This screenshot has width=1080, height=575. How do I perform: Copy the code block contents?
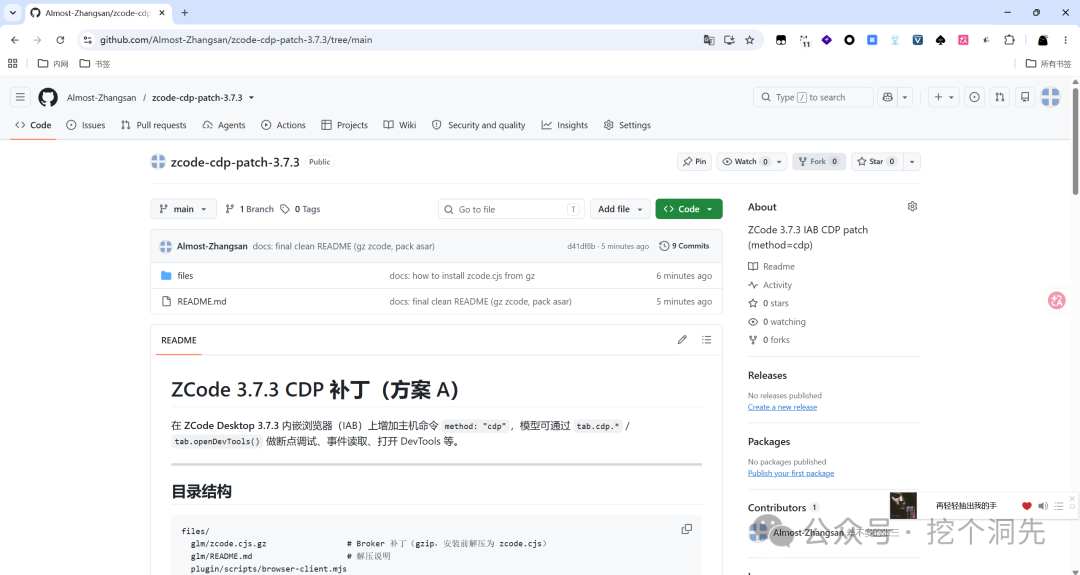tap(687, 529)
